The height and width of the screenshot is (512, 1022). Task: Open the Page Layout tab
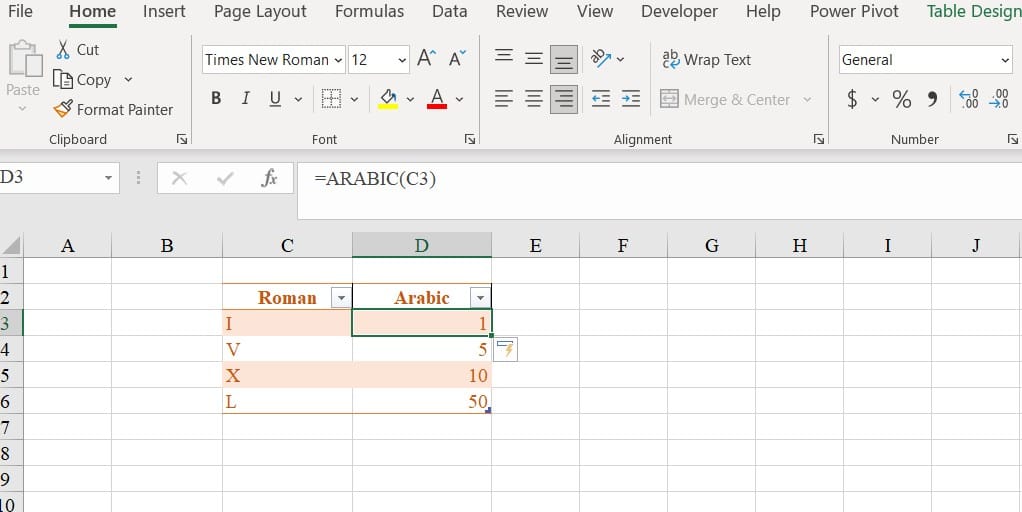coord(260,12)
